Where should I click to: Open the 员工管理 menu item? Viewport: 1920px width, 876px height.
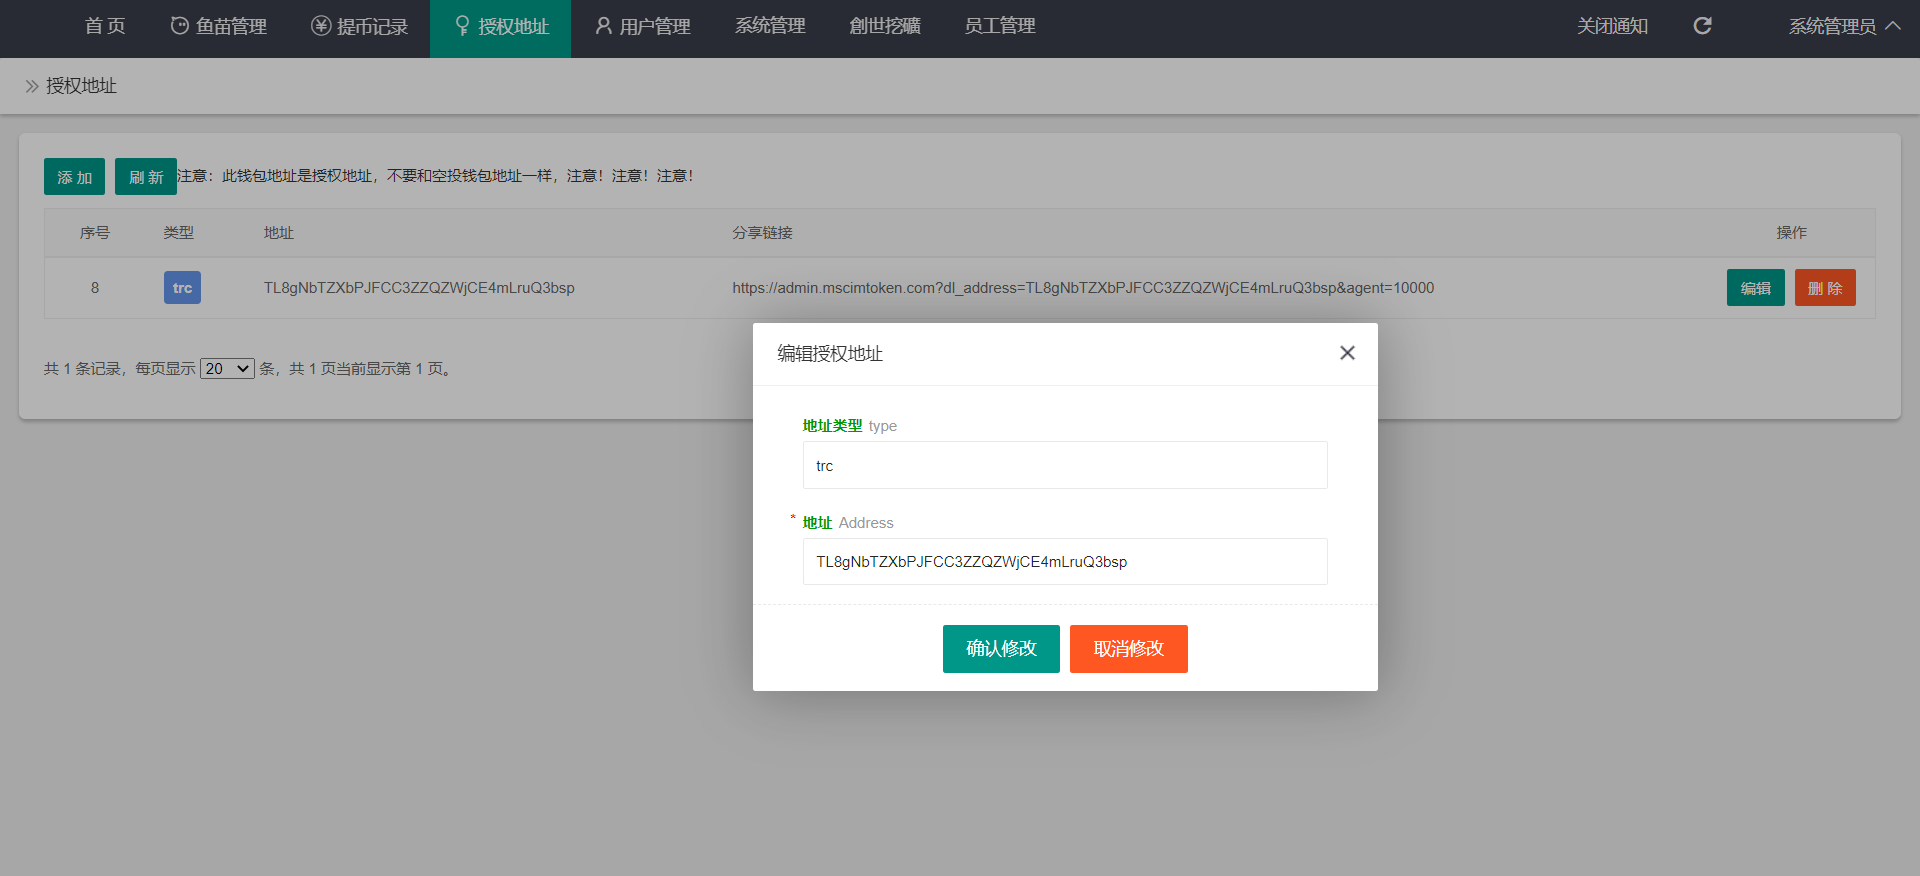[1000, 26]
